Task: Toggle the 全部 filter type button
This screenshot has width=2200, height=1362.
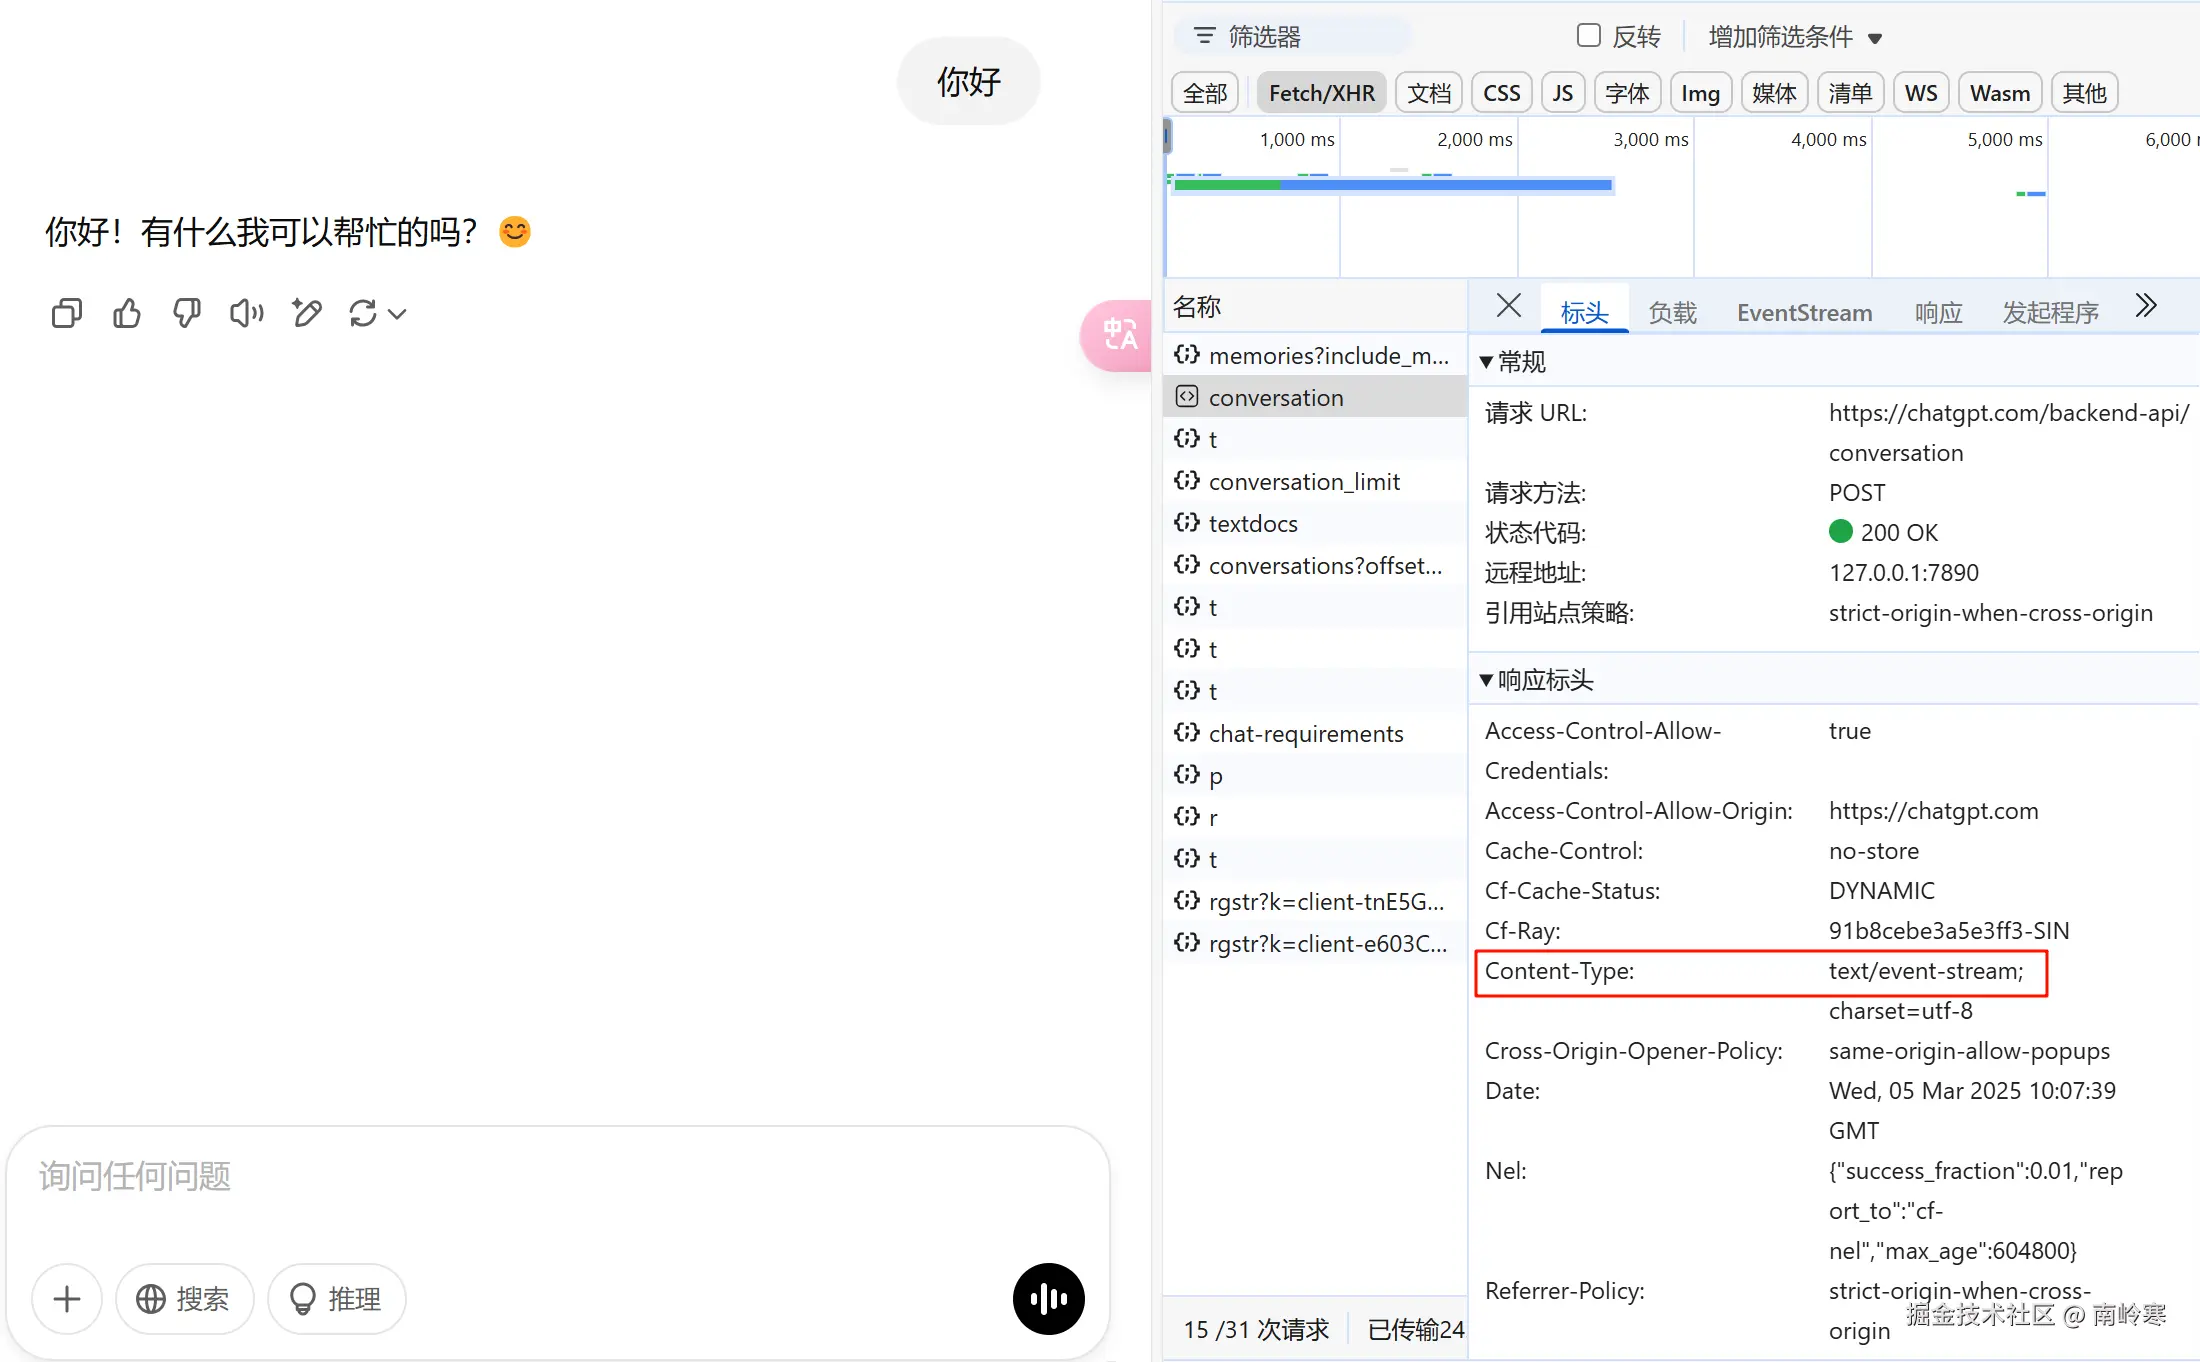Action: (1205, 93)
